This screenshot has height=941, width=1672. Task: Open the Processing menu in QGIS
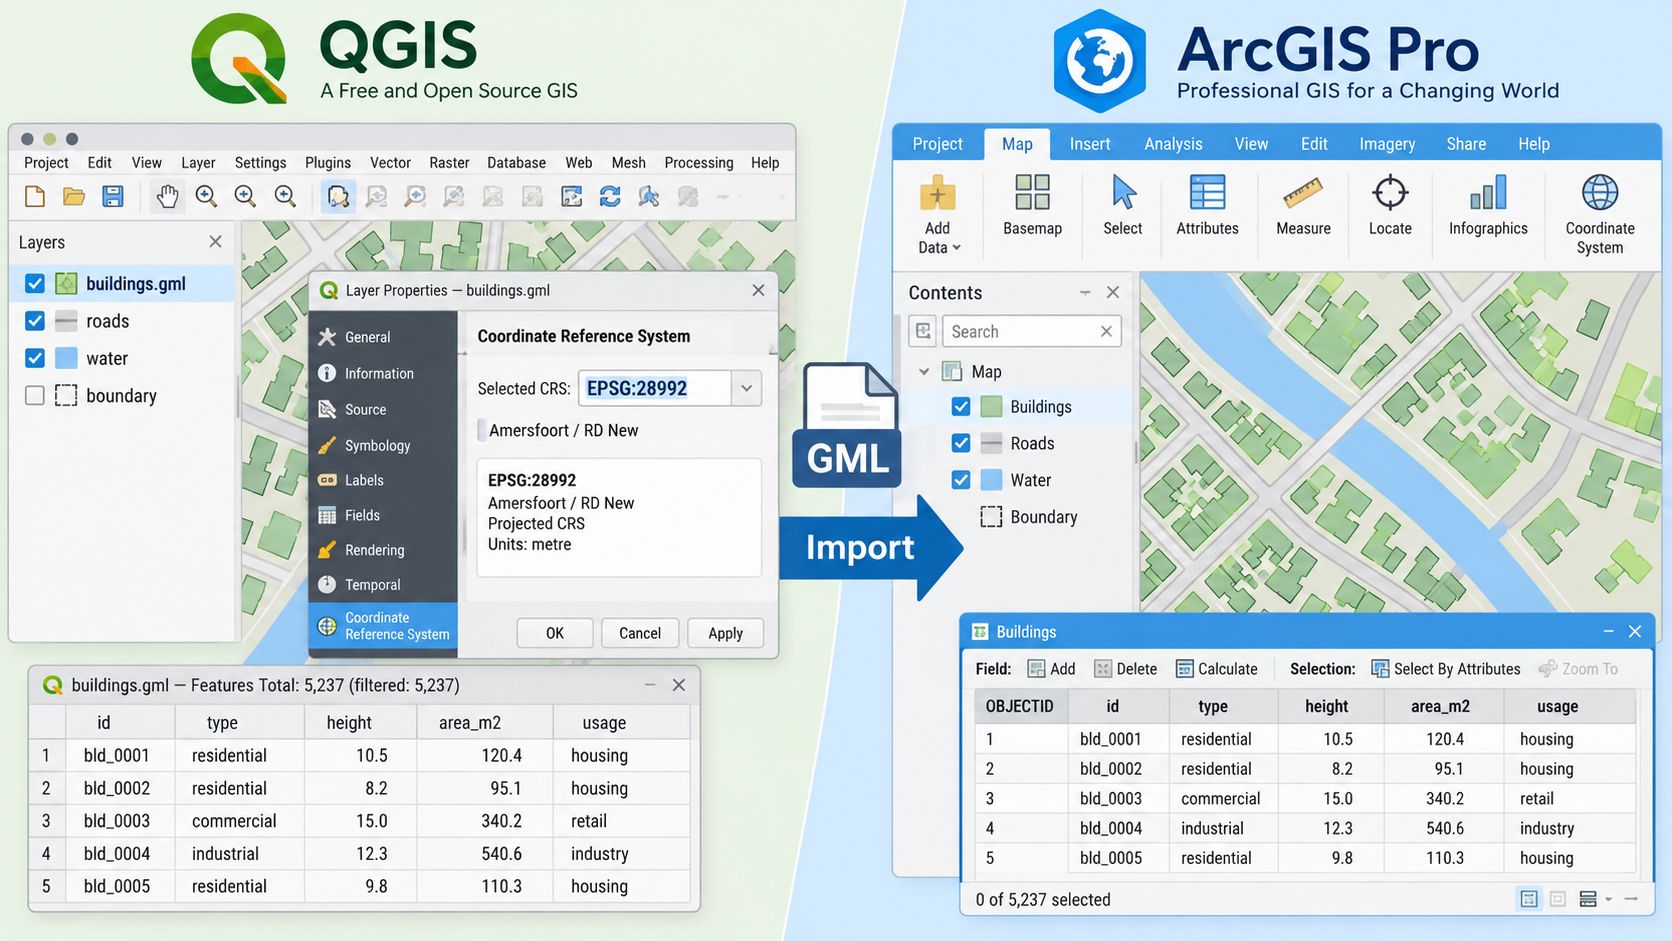pos(699,163)
